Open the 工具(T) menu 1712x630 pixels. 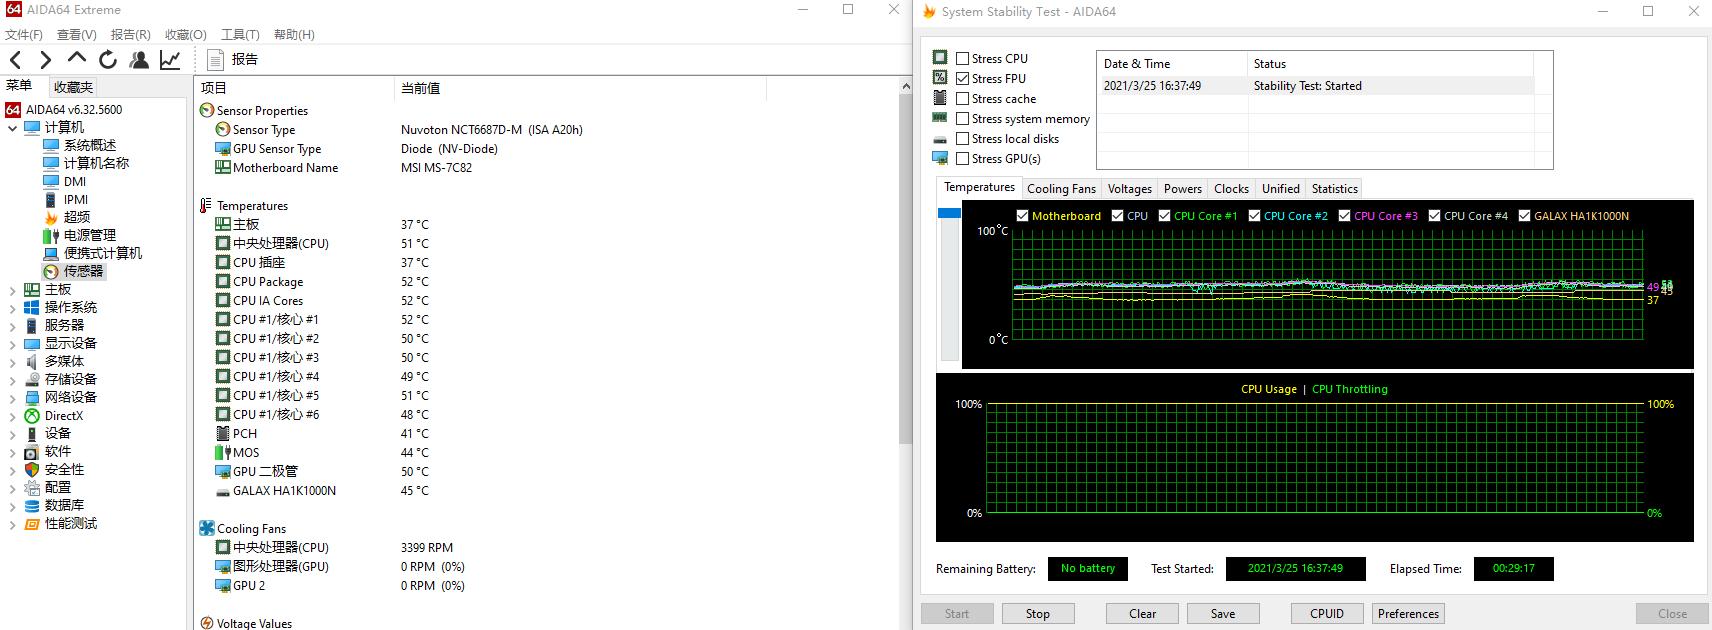[240, 35]
